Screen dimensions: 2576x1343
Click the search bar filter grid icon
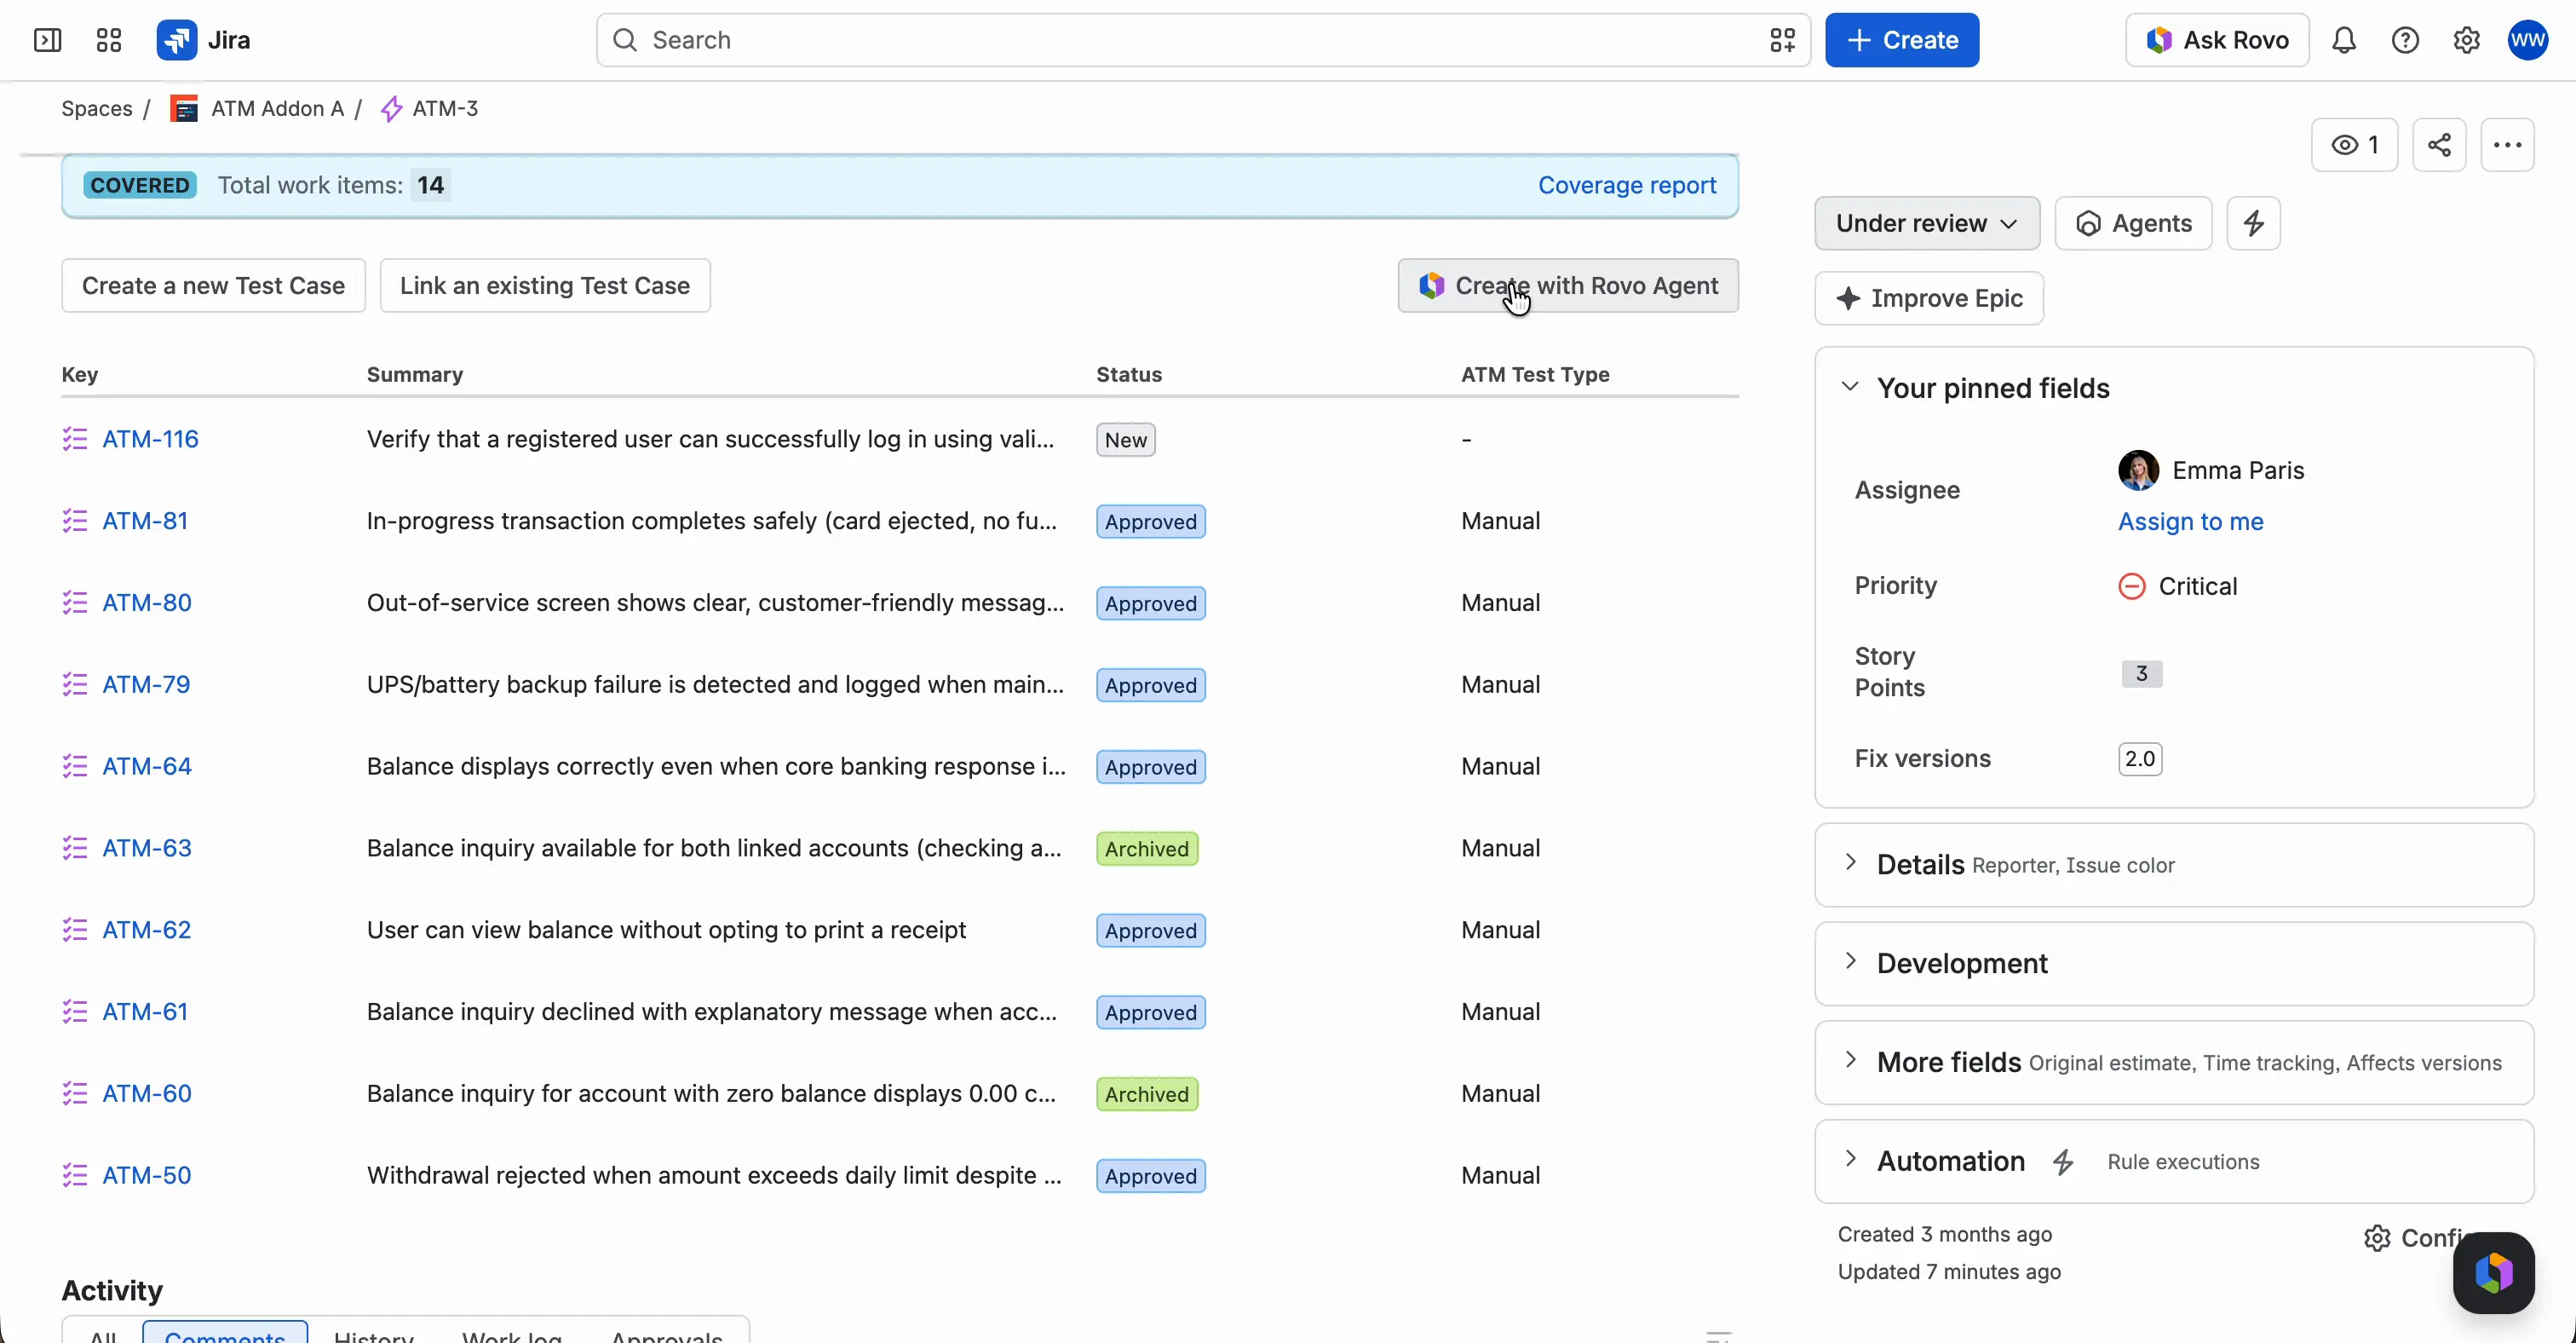[1782, 40]
